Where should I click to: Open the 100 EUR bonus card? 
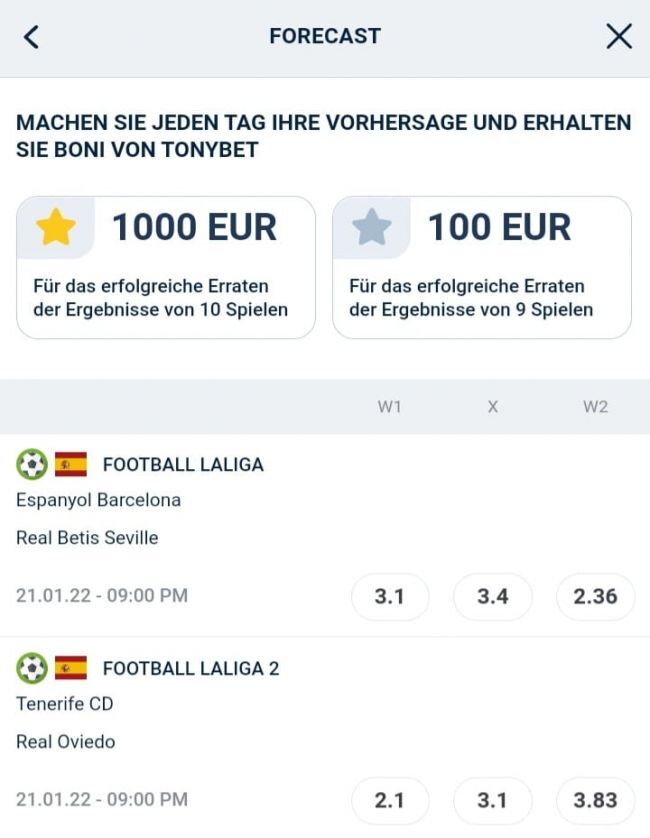coord(482,267)
